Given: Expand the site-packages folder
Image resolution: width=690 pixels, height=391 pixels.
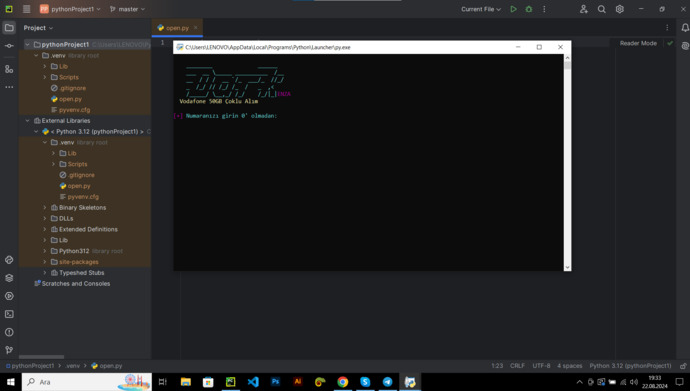Looking at the screenshot, I should click(x=45, y=262).
